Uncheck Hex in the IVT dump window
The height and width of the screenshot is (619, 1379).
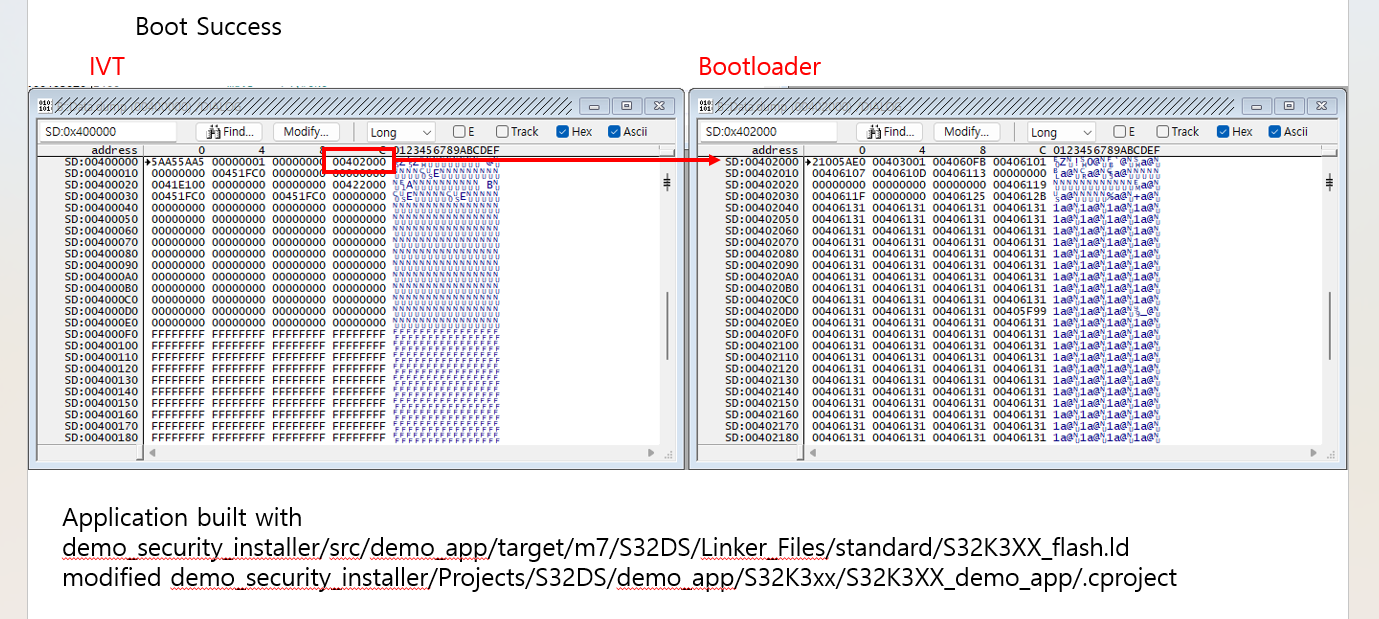tap(563, 132)
